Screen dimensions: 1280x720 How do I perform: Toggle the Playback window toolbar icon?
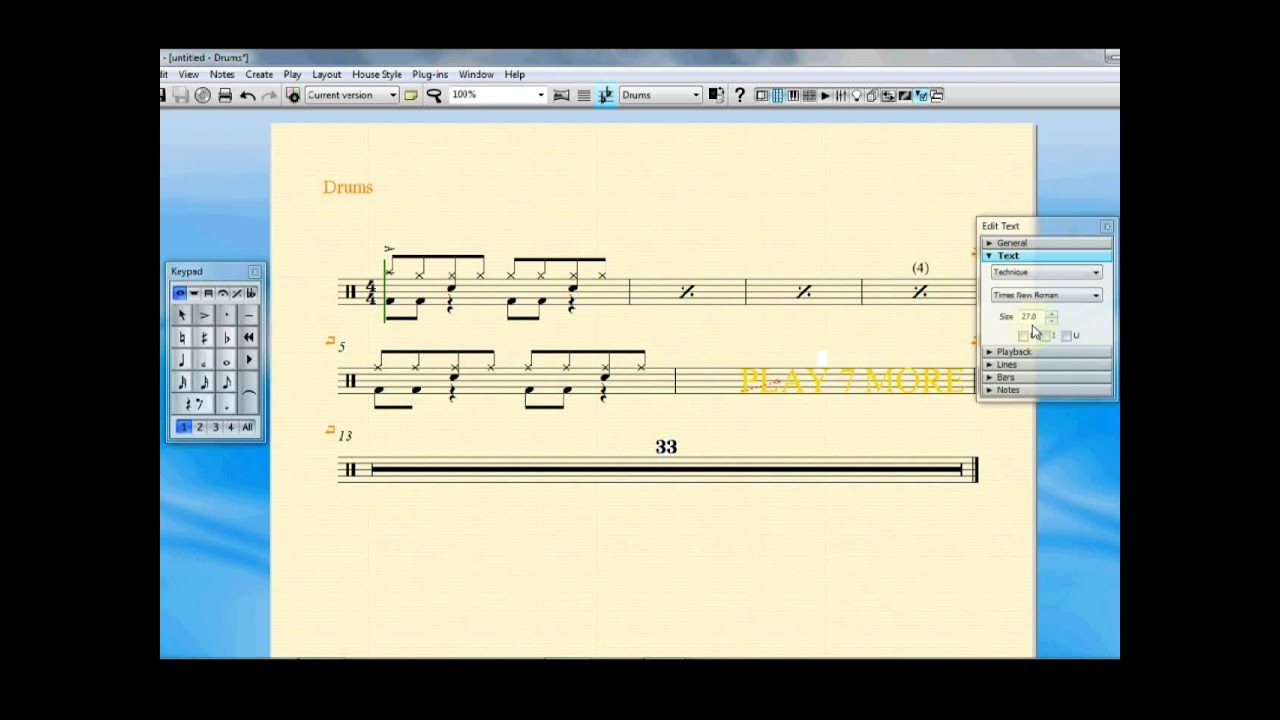click(x=824, y=95)
